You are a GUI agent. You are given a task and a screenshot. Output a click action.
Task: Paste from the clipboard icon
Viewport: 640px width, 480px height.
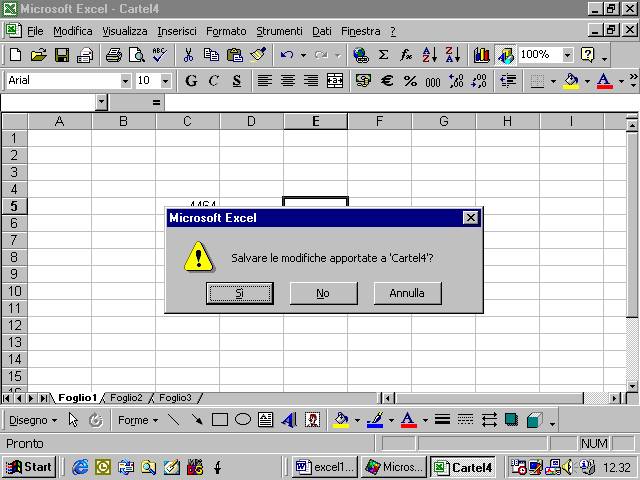(234, 55)
